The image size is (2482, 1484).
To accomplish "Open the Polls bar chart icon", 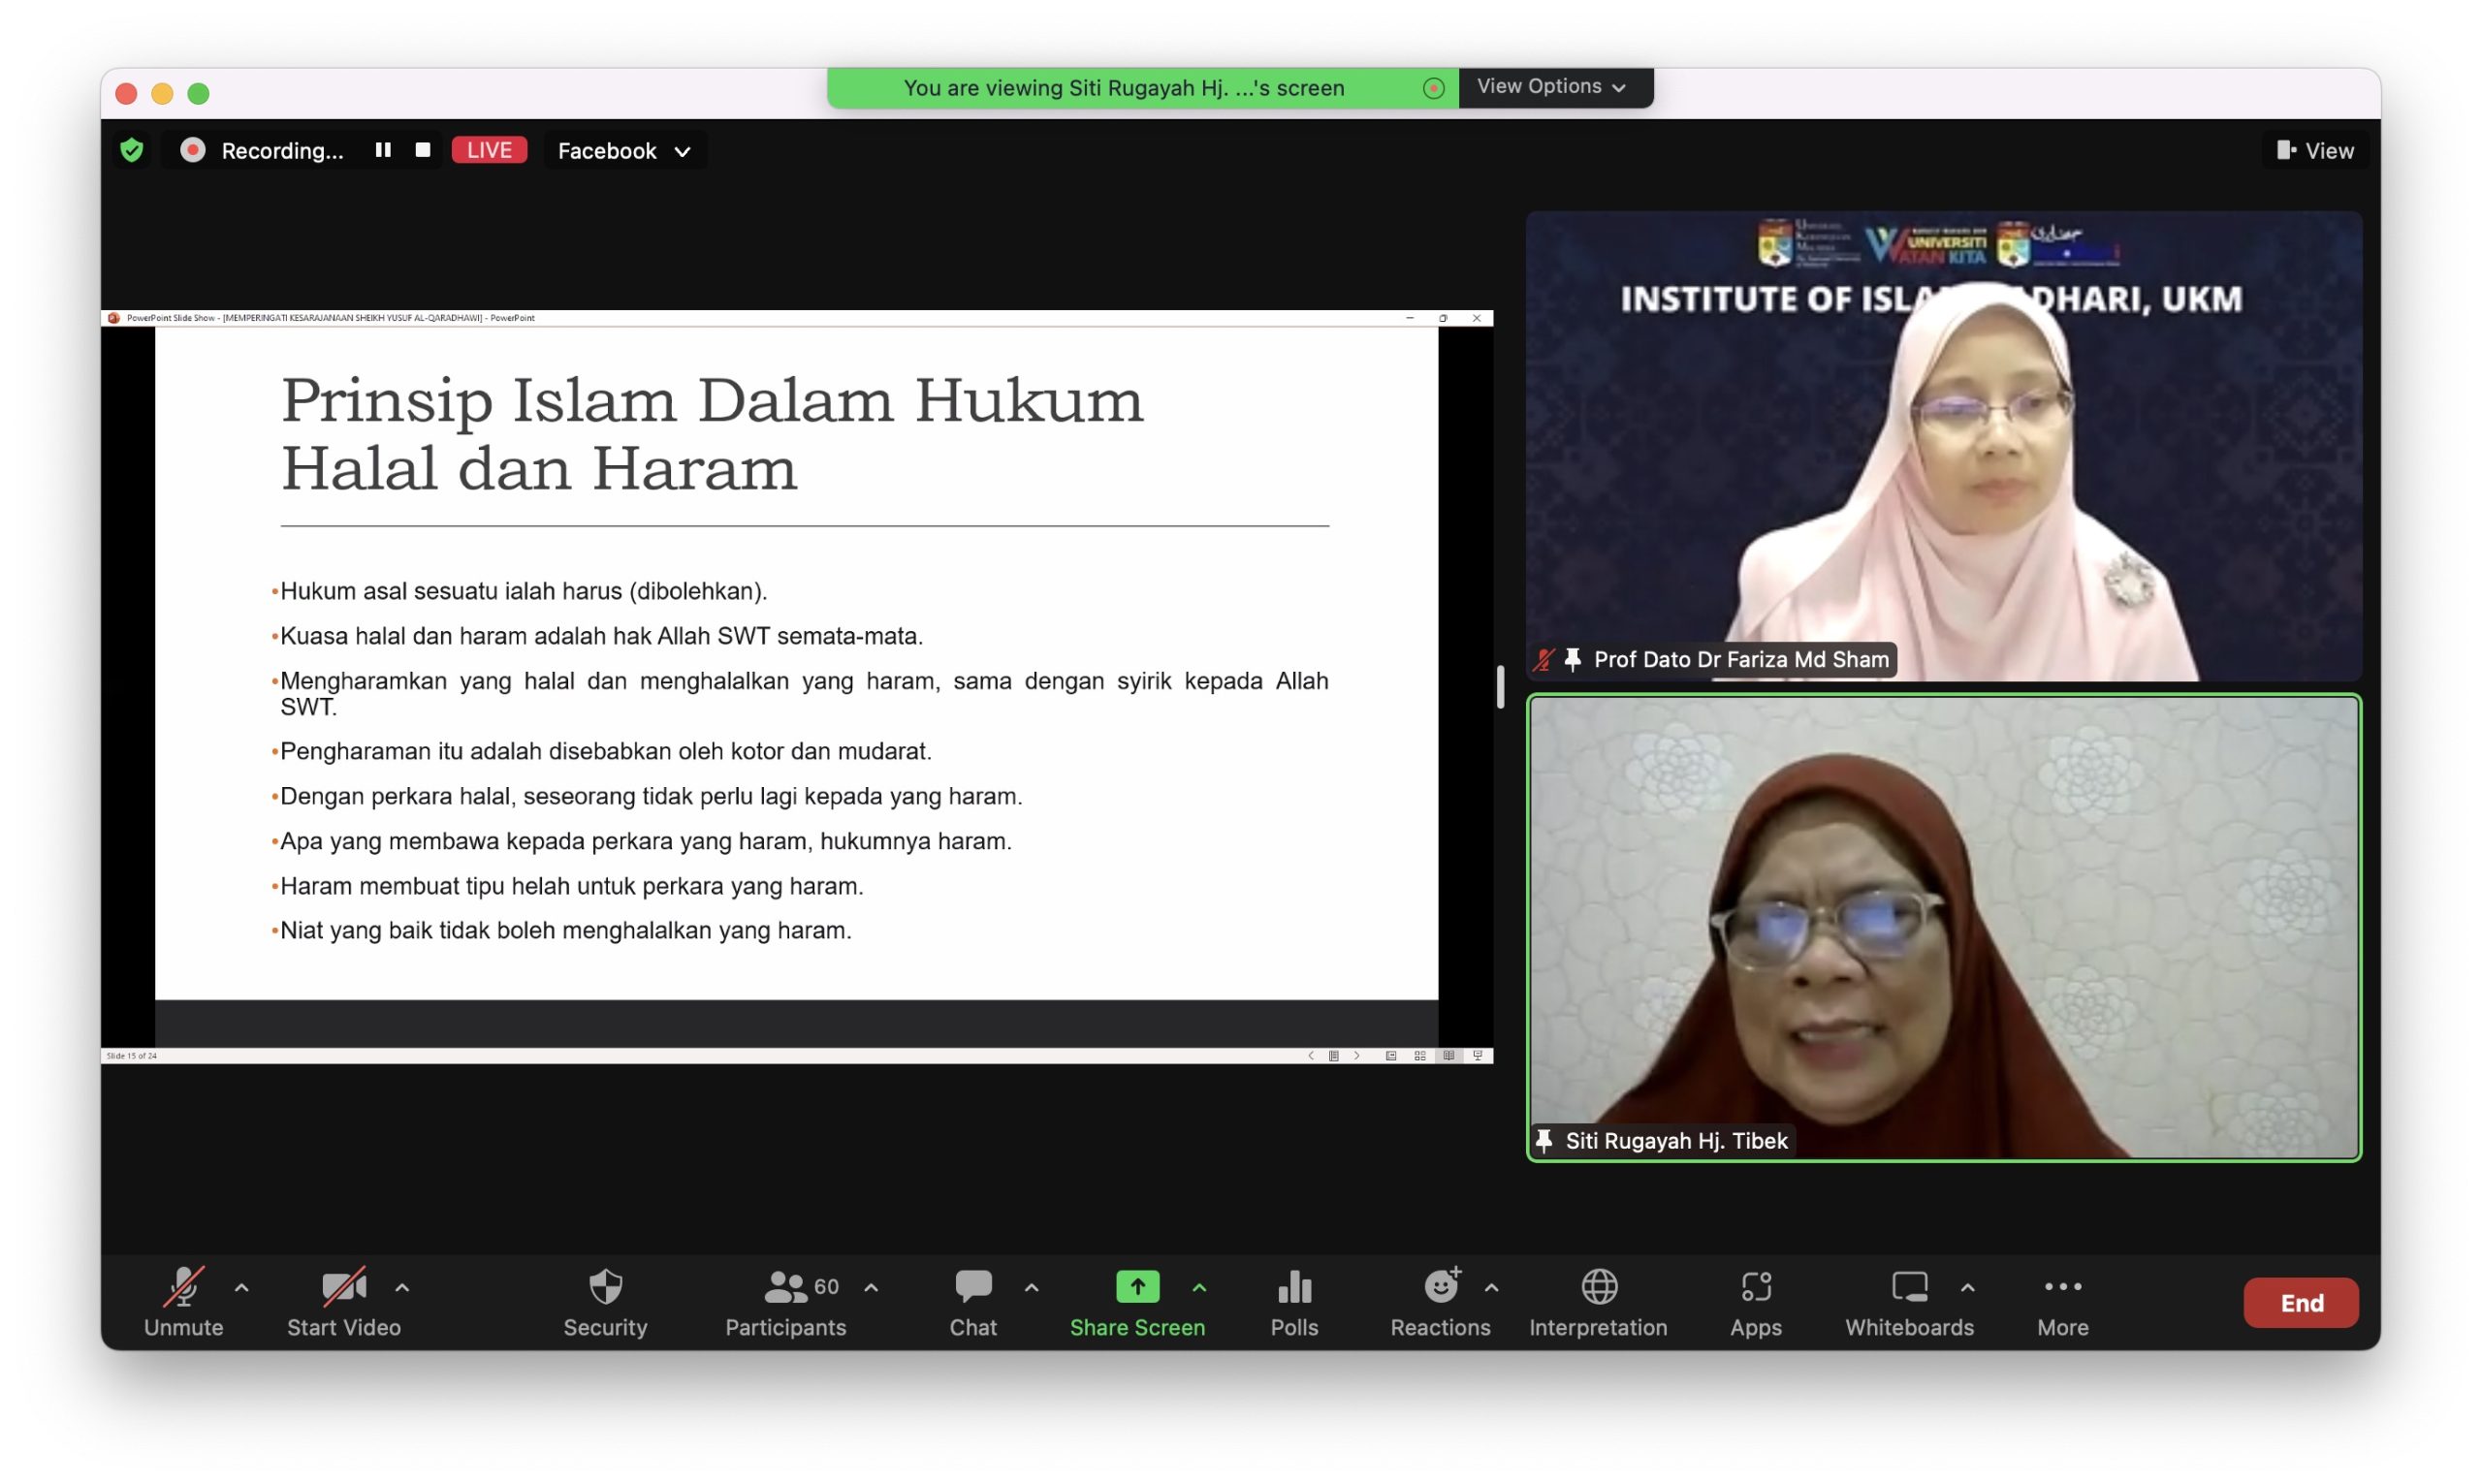I will (1294, 1288).
